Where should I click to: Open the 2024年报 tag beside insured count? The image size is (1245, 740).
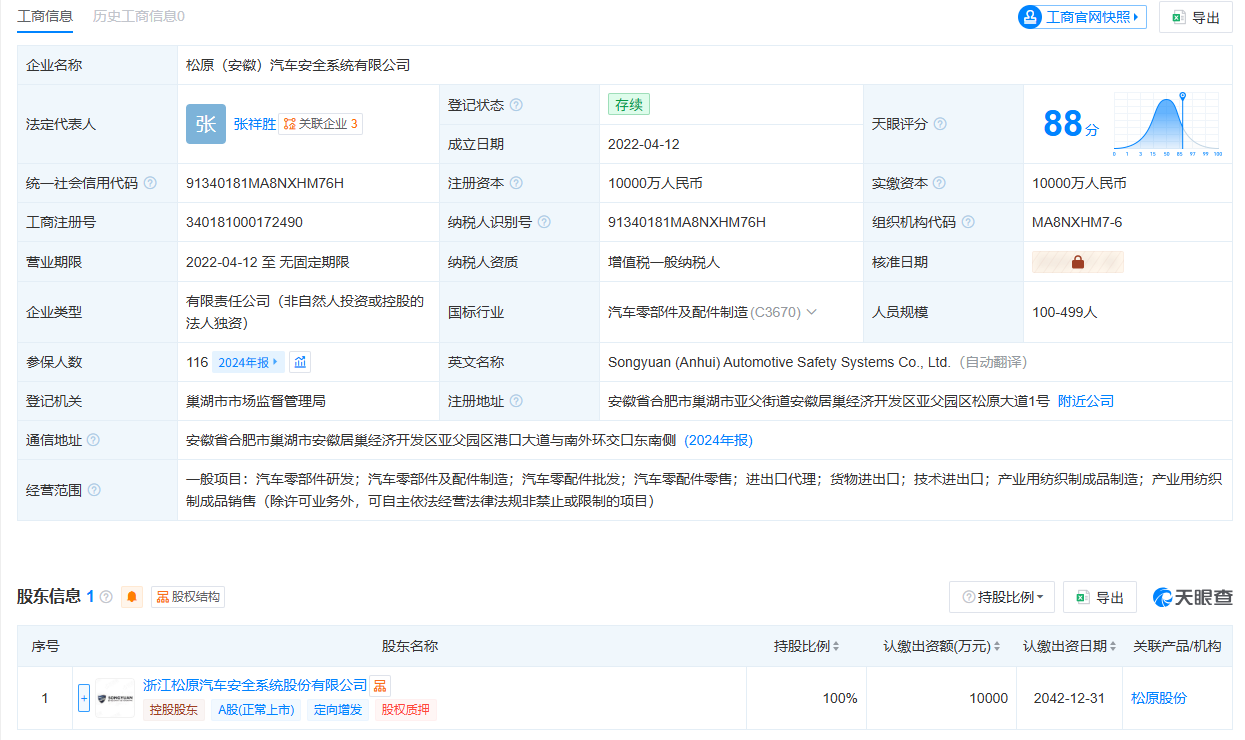tap(248, 362)
